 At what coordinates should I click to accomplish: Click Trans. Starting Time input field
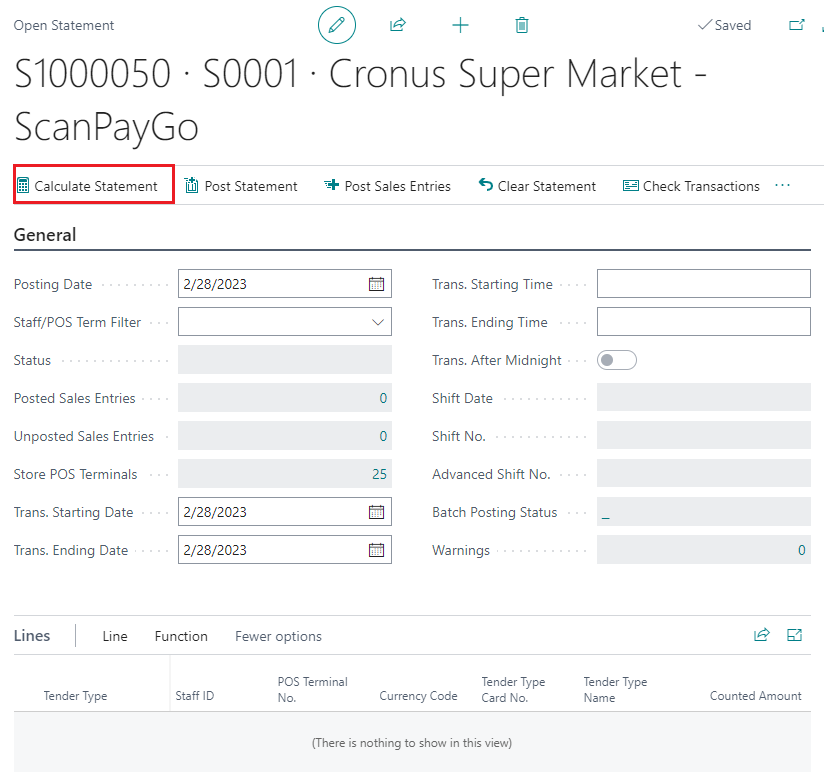(703, 284)
